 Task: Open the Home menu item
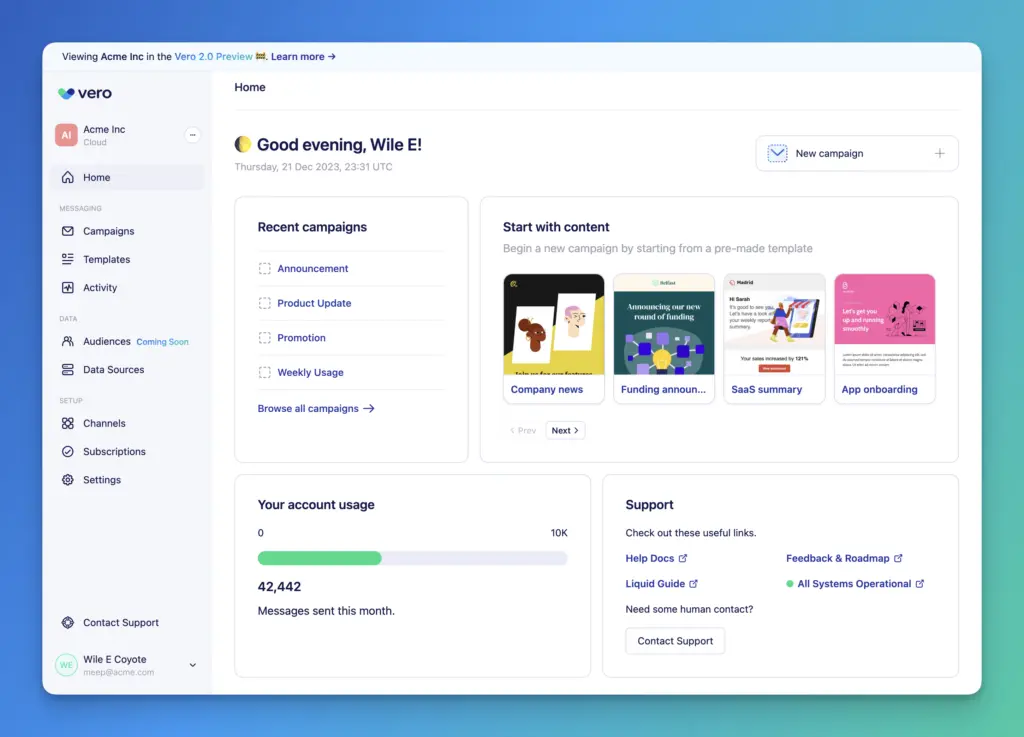(x=97, y=178)
